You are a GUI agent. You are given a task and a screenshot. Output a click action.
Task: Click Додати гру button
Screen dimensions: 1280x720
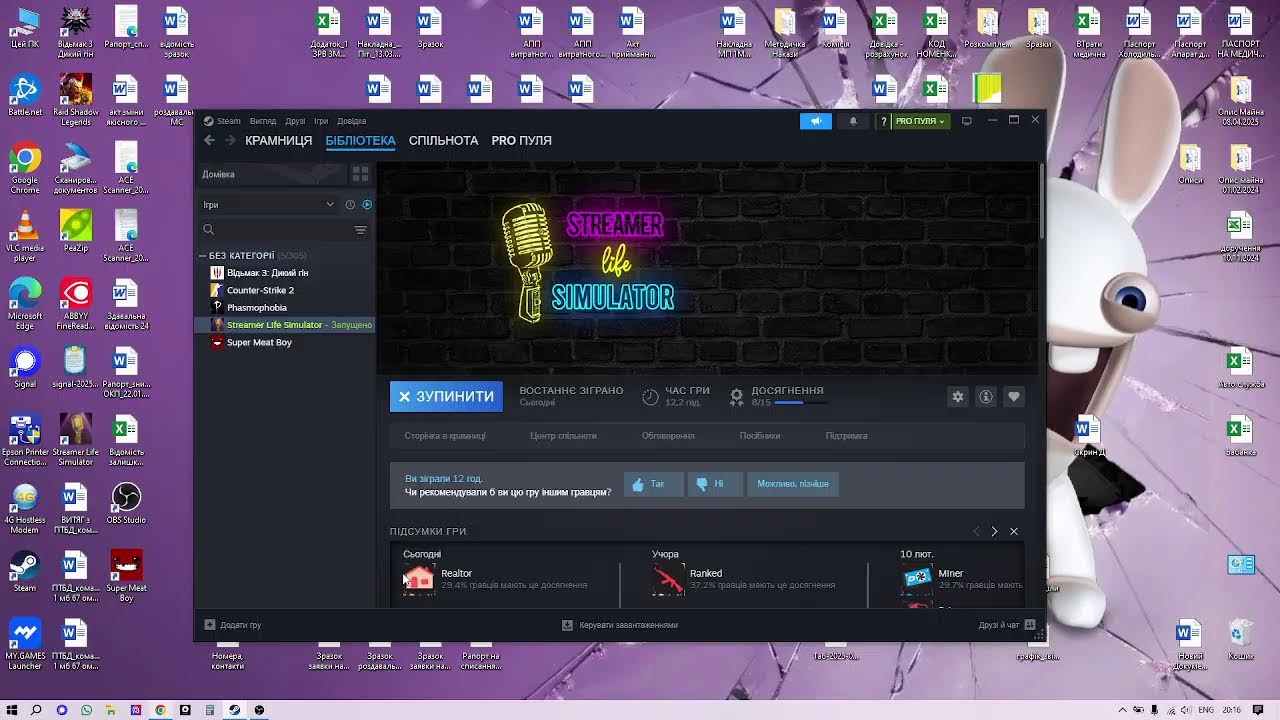coord(233,625)
